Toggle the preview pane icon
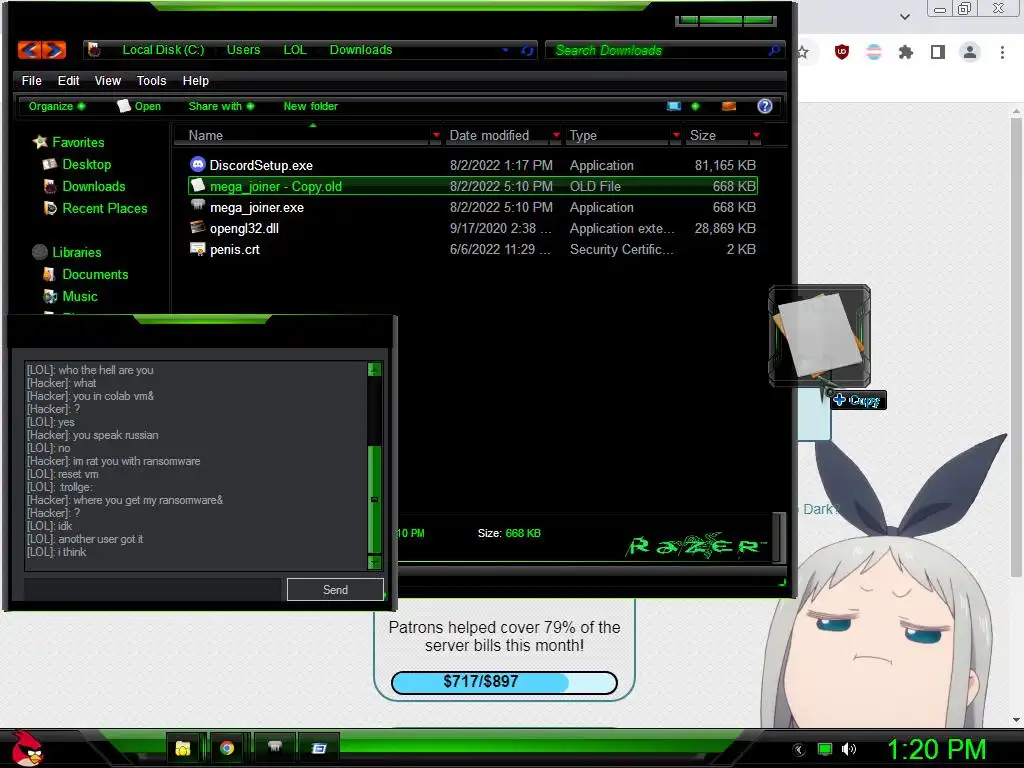 (x=729, y=106)
